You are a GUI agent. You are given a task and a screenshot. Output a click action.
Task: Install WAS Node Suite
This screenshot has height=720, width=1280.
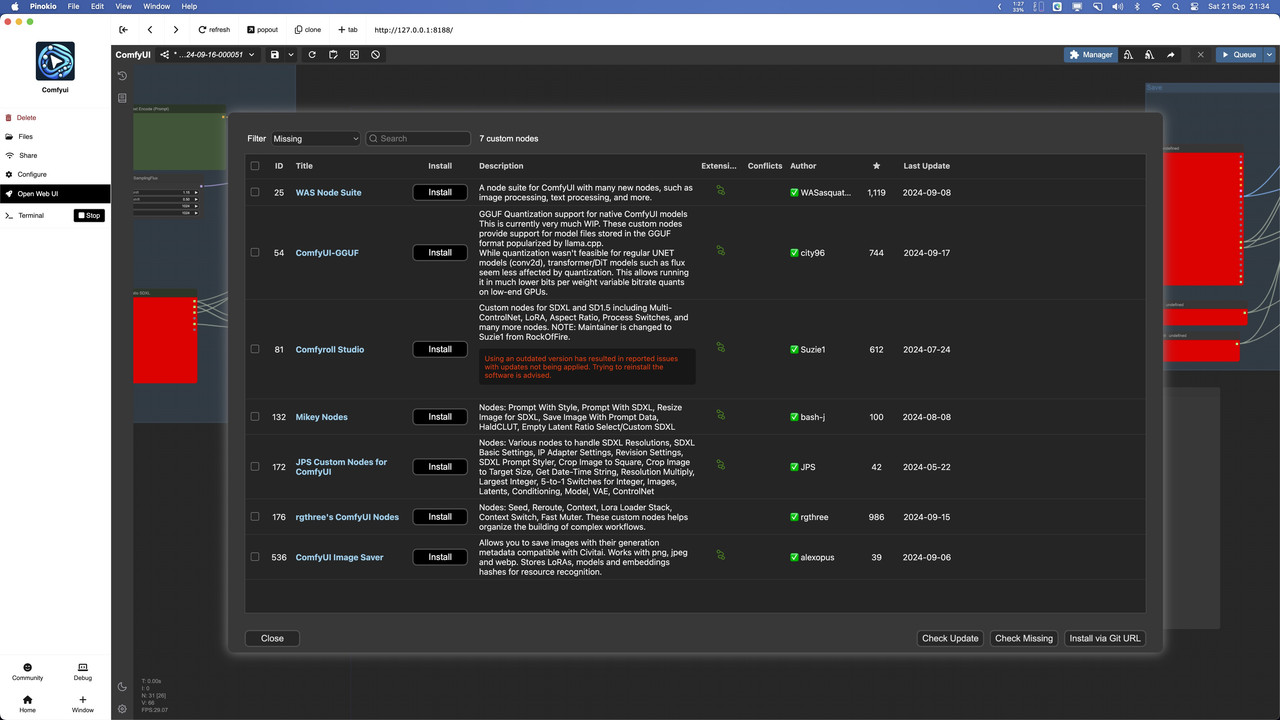click(x=440, y=192)
